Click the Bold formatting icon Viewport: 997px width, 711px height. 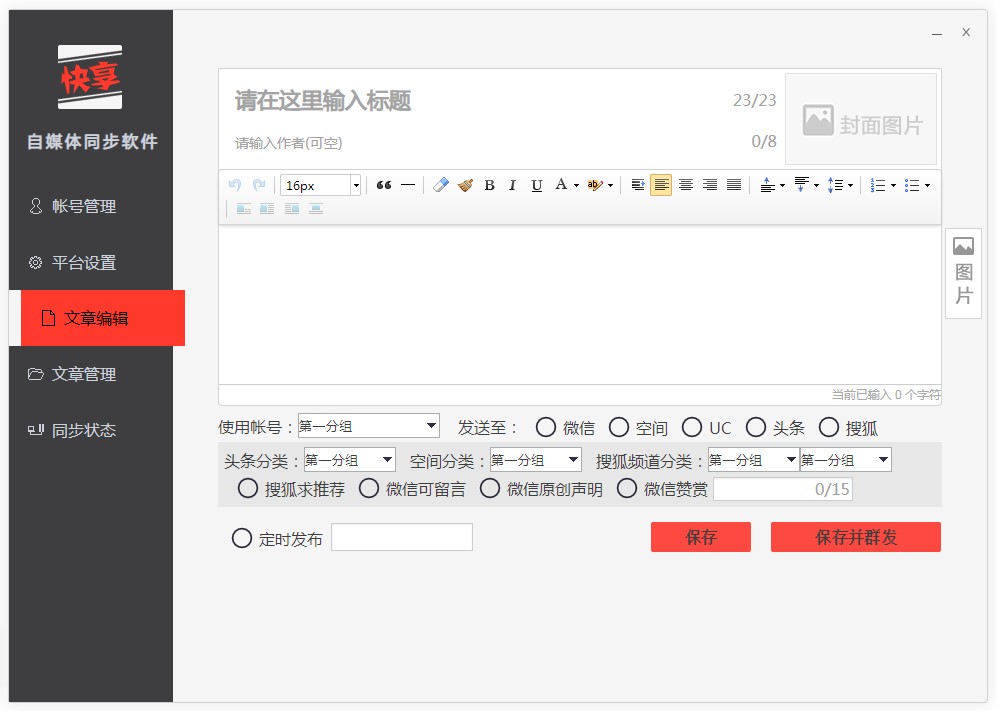pyautogui.click(x=489, y=185)
